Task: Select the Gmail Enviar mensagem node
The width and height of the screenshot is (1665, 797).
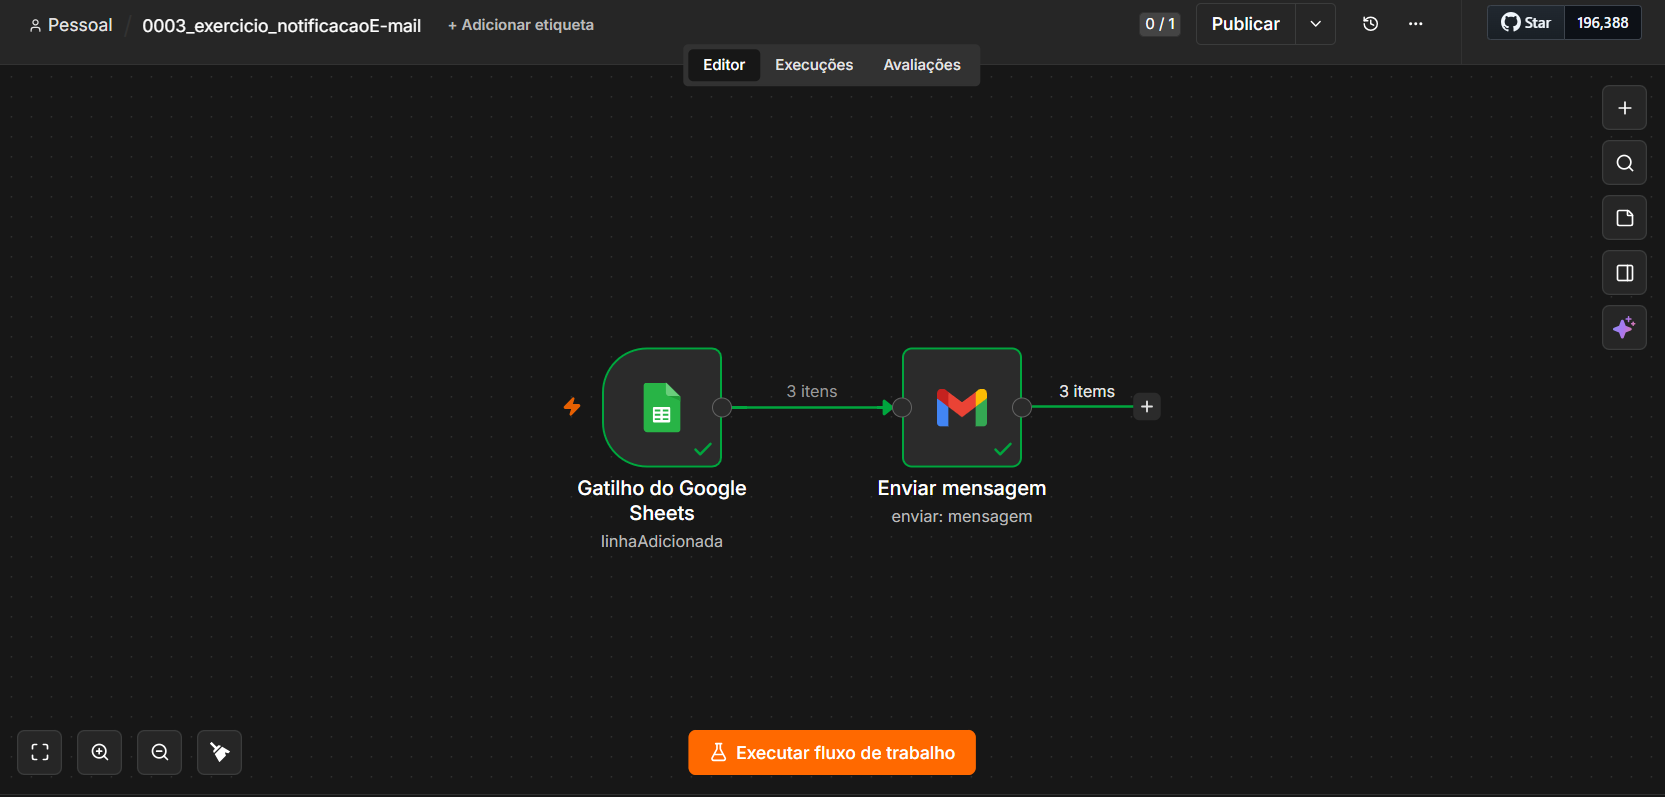Action: 962,407
